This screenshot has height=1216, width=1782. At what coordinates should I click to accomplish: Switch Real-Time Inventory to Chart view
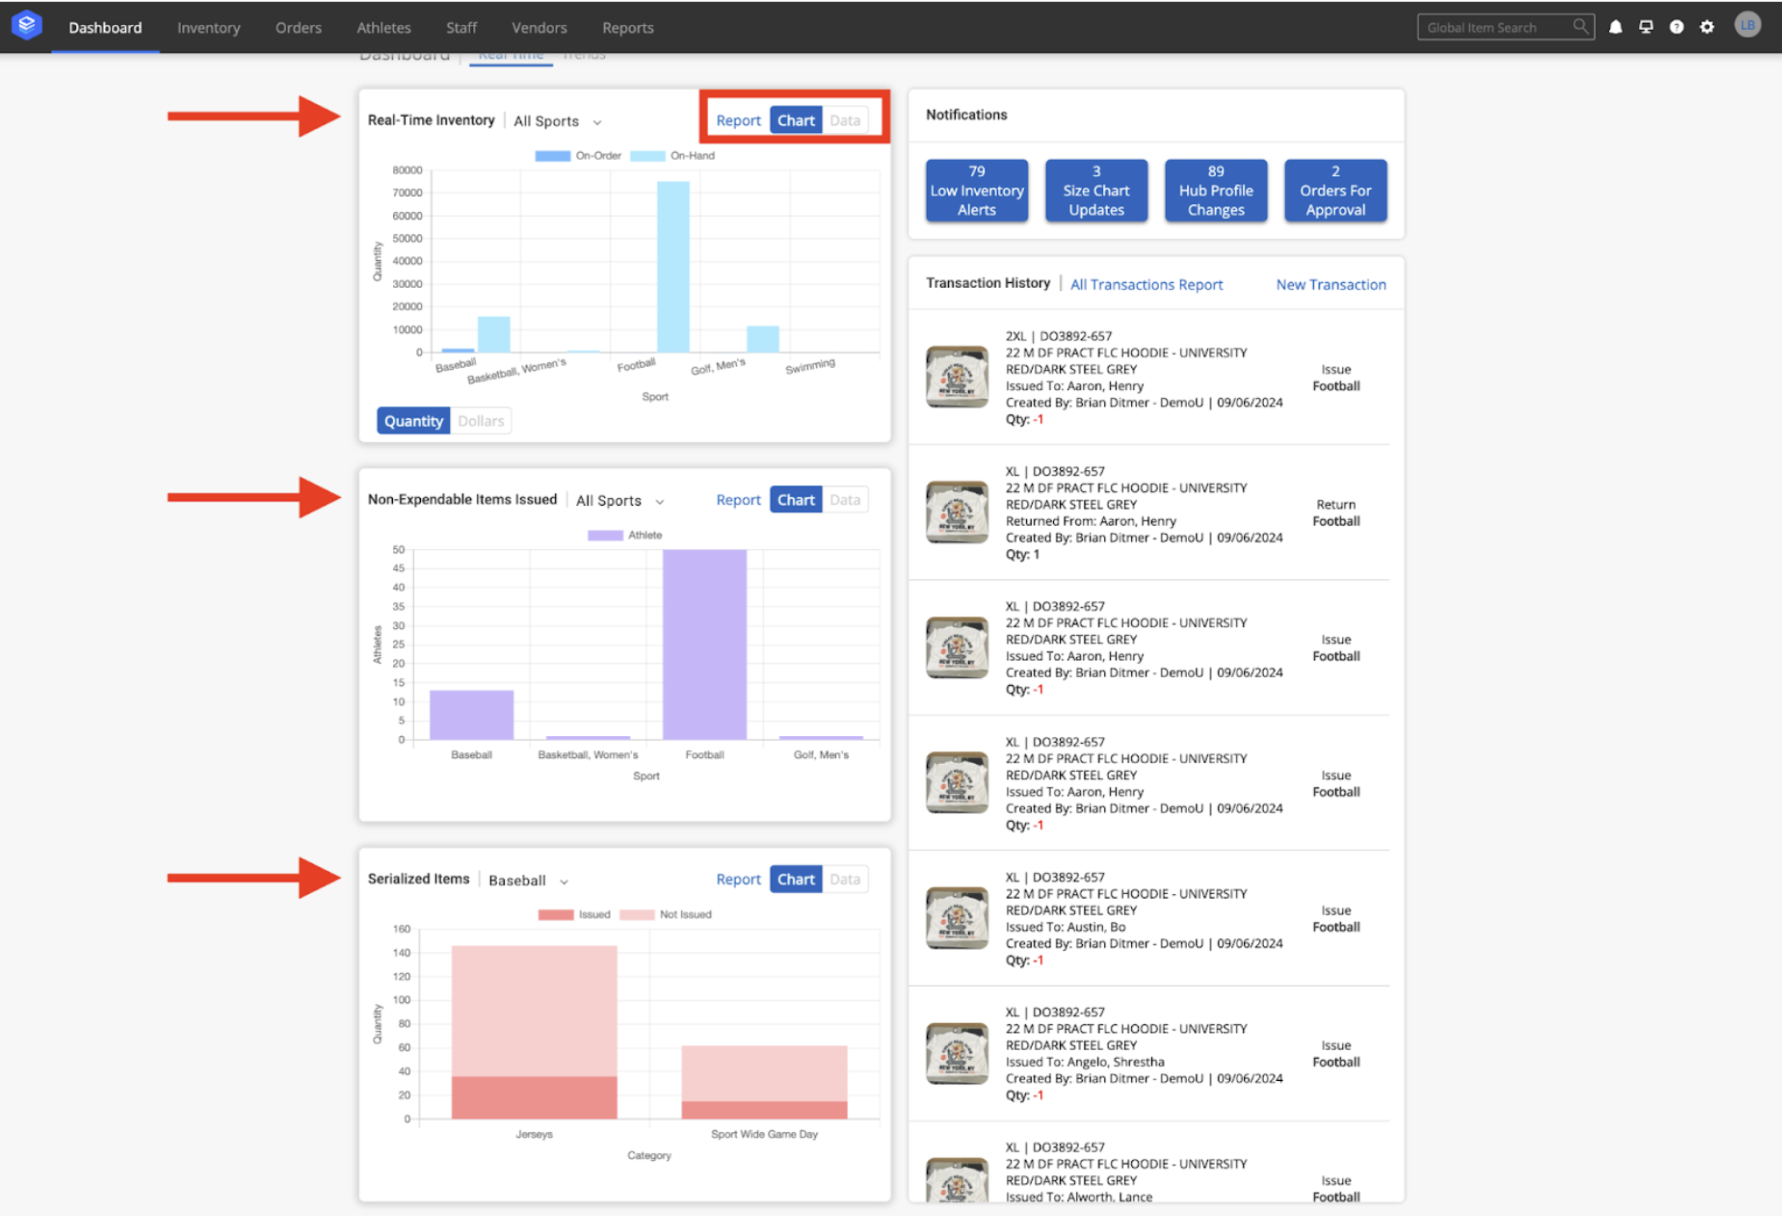tap(796, 120)
